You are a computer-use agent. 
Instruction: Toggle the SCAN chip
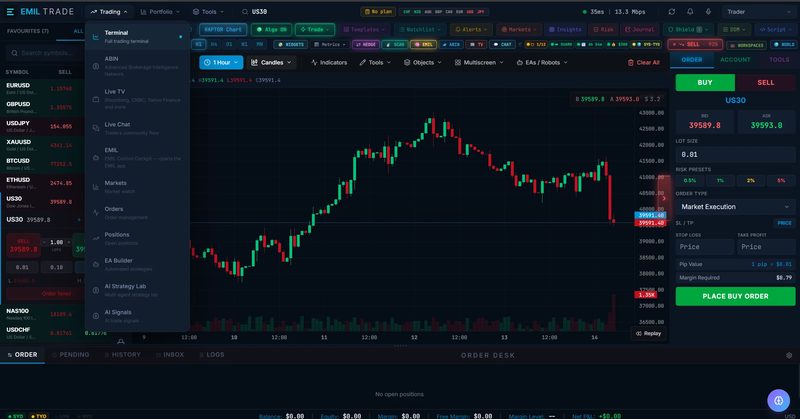click(x=395, y=44)
